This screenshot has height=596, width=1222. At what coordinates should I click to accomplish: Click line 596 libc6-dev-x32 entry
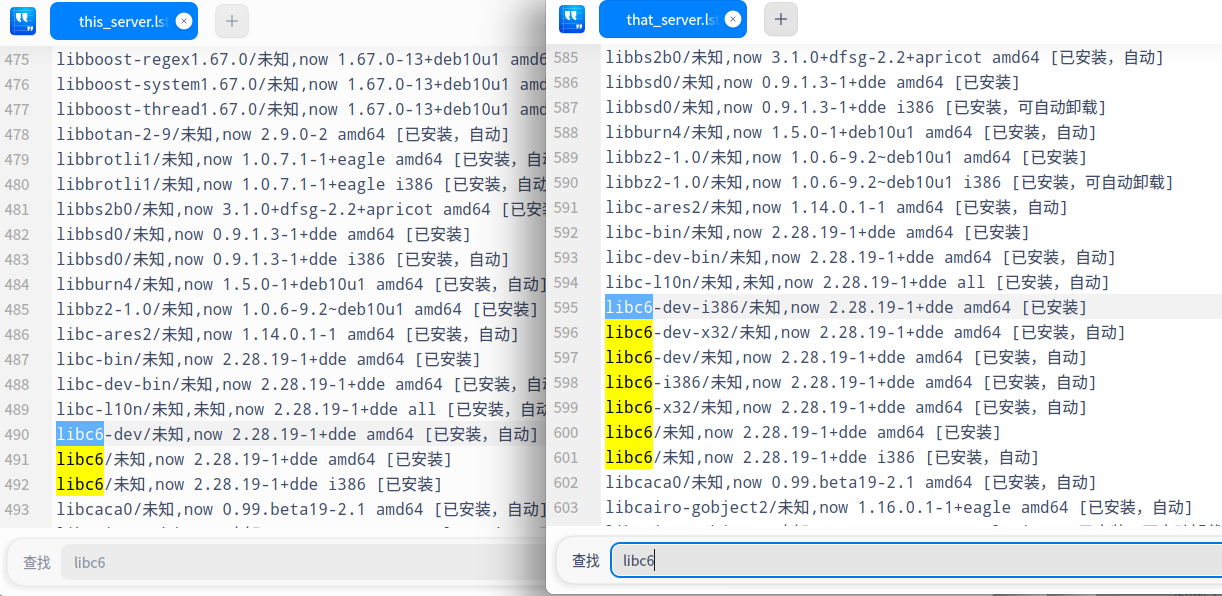pos(865,332)
